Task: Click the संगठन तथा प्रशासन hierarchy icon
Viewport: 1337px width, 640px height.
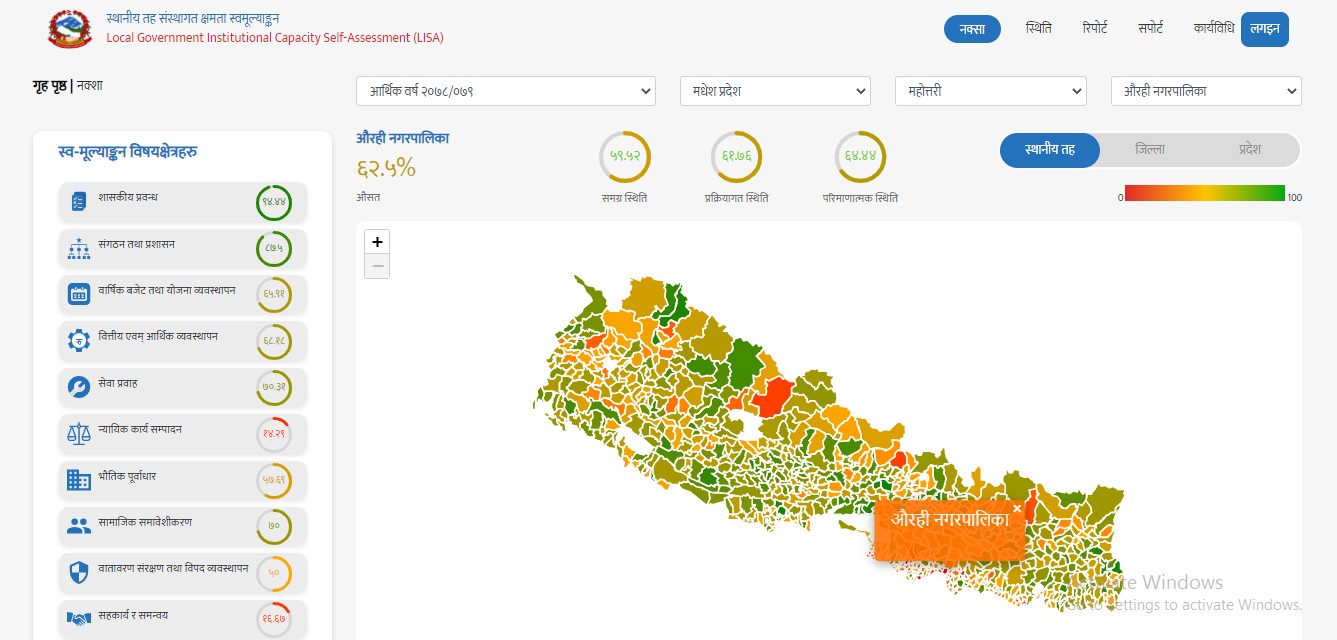Action: (79, 248)
